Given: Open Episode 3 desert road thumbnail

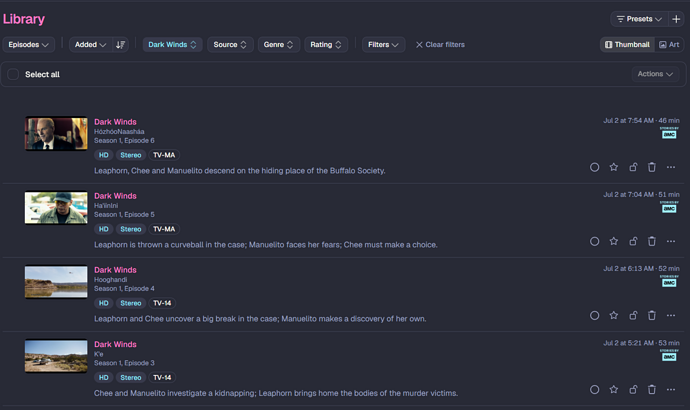Looking at the screenshot, I should 56,355.
